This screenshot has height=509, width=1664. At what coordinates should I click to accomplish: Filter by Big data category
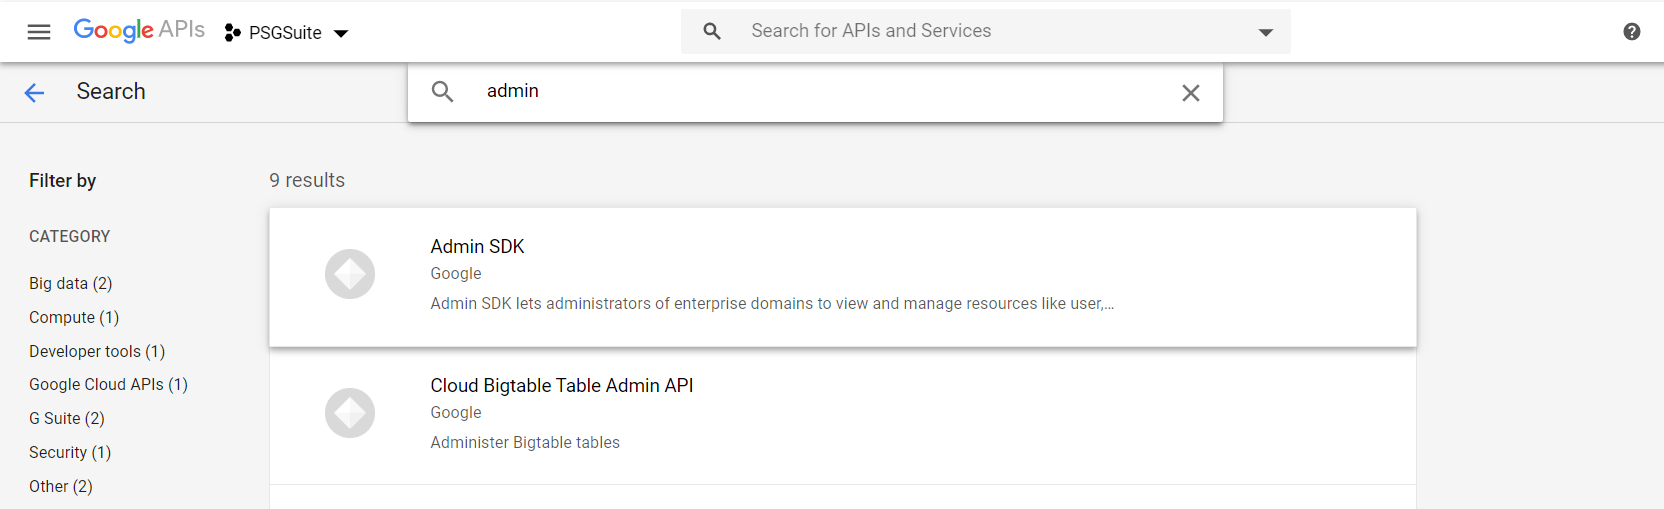coord(71,284)
